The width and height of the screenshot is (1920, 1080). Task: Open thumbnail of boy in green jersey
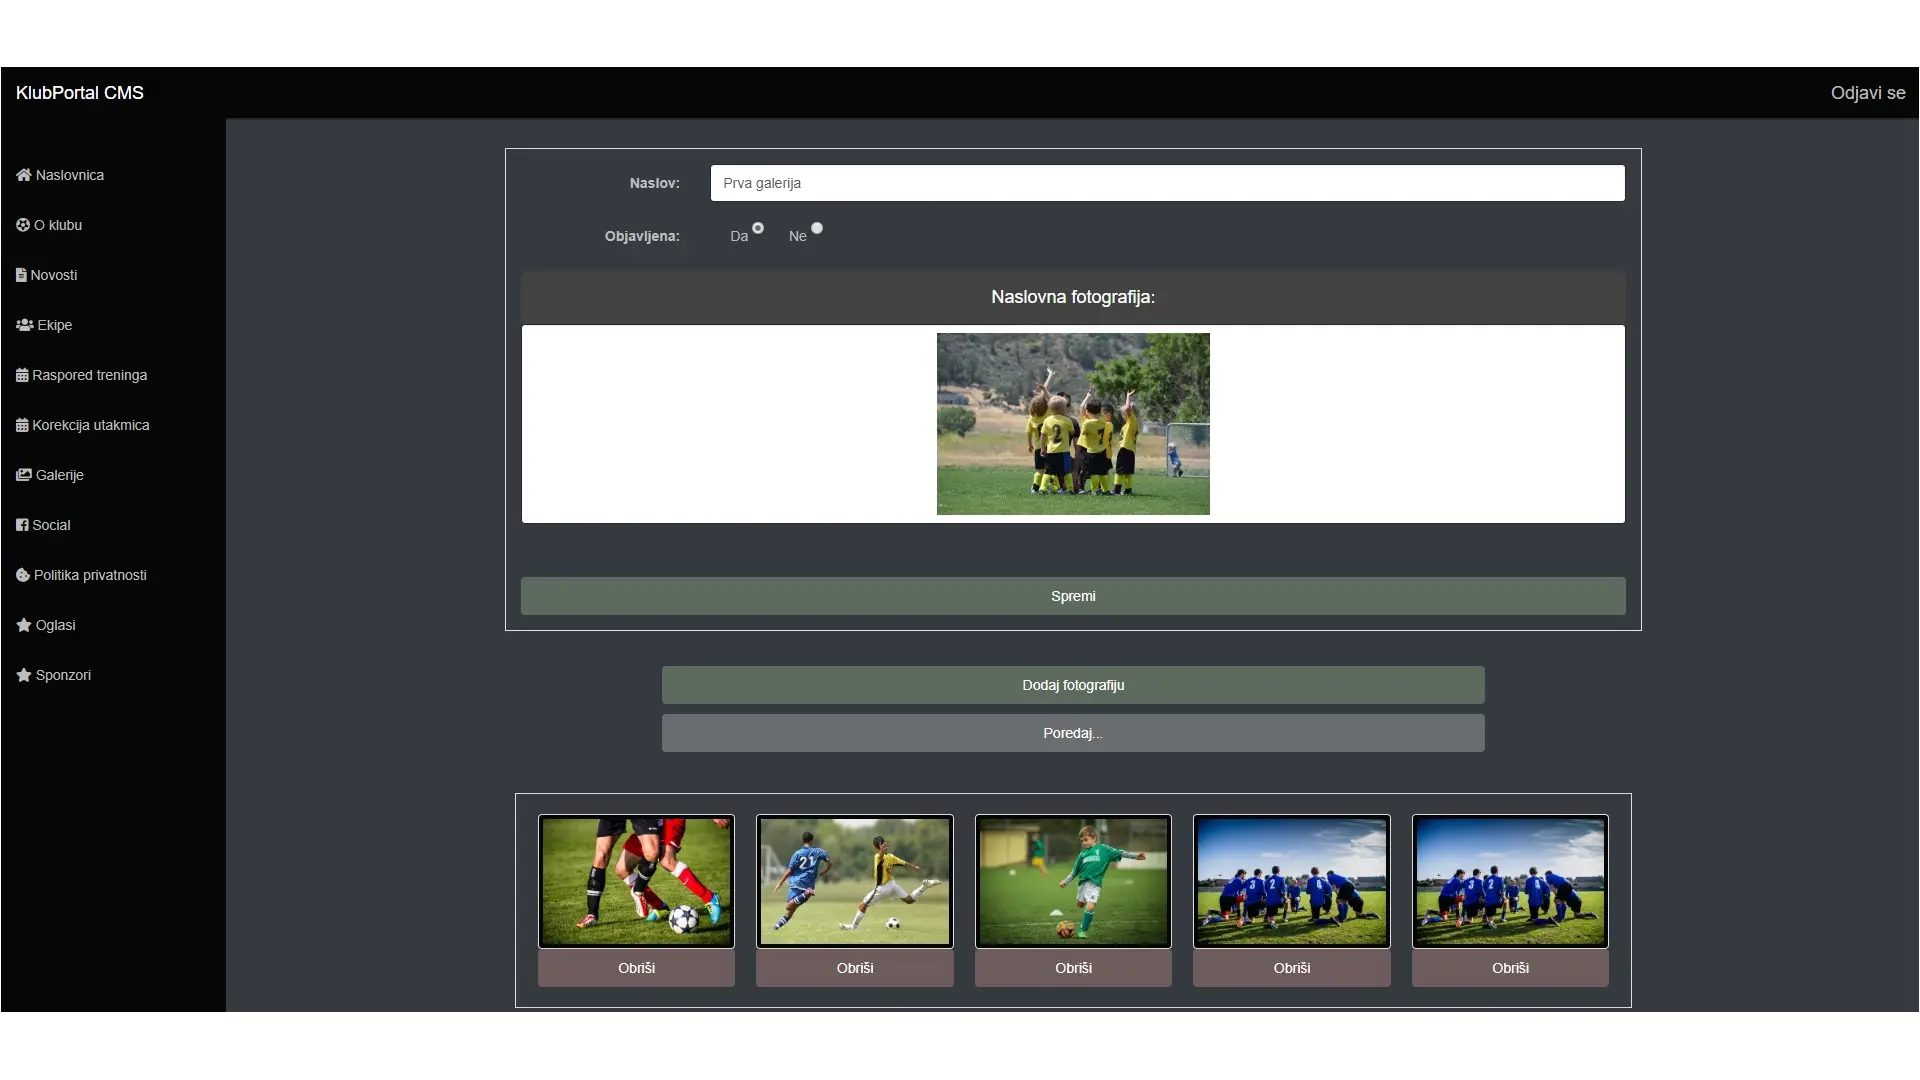point(1073,881)
